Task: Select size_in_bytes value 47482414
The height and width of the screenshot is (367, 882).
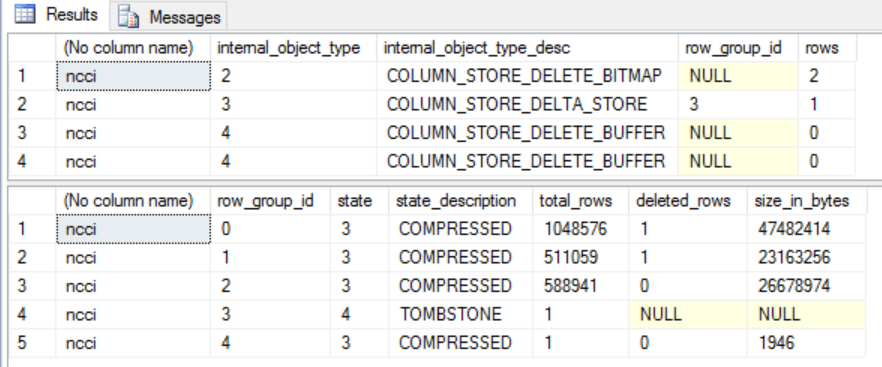Action: (x=807, y=229)
